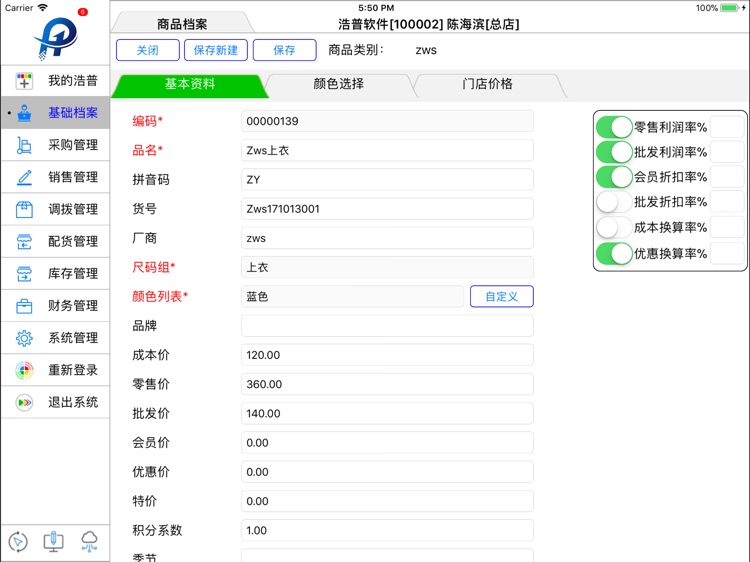The width and height of the screenshot is (750, 562).
Task: Open the 厂商 field showing zws
Action: tap(387, 238)
